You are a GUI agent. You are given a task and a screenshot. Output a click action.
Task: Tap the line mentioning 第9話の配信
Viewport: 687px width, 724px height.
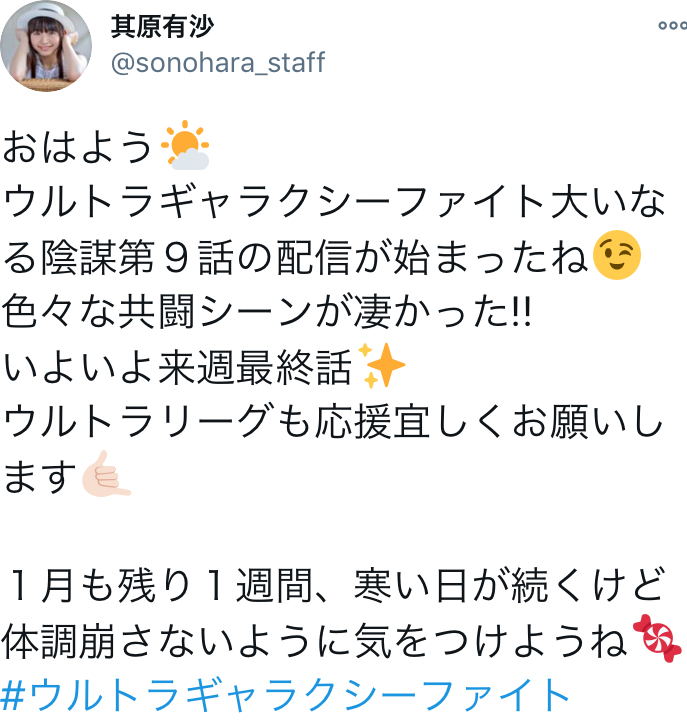point(296,257)
